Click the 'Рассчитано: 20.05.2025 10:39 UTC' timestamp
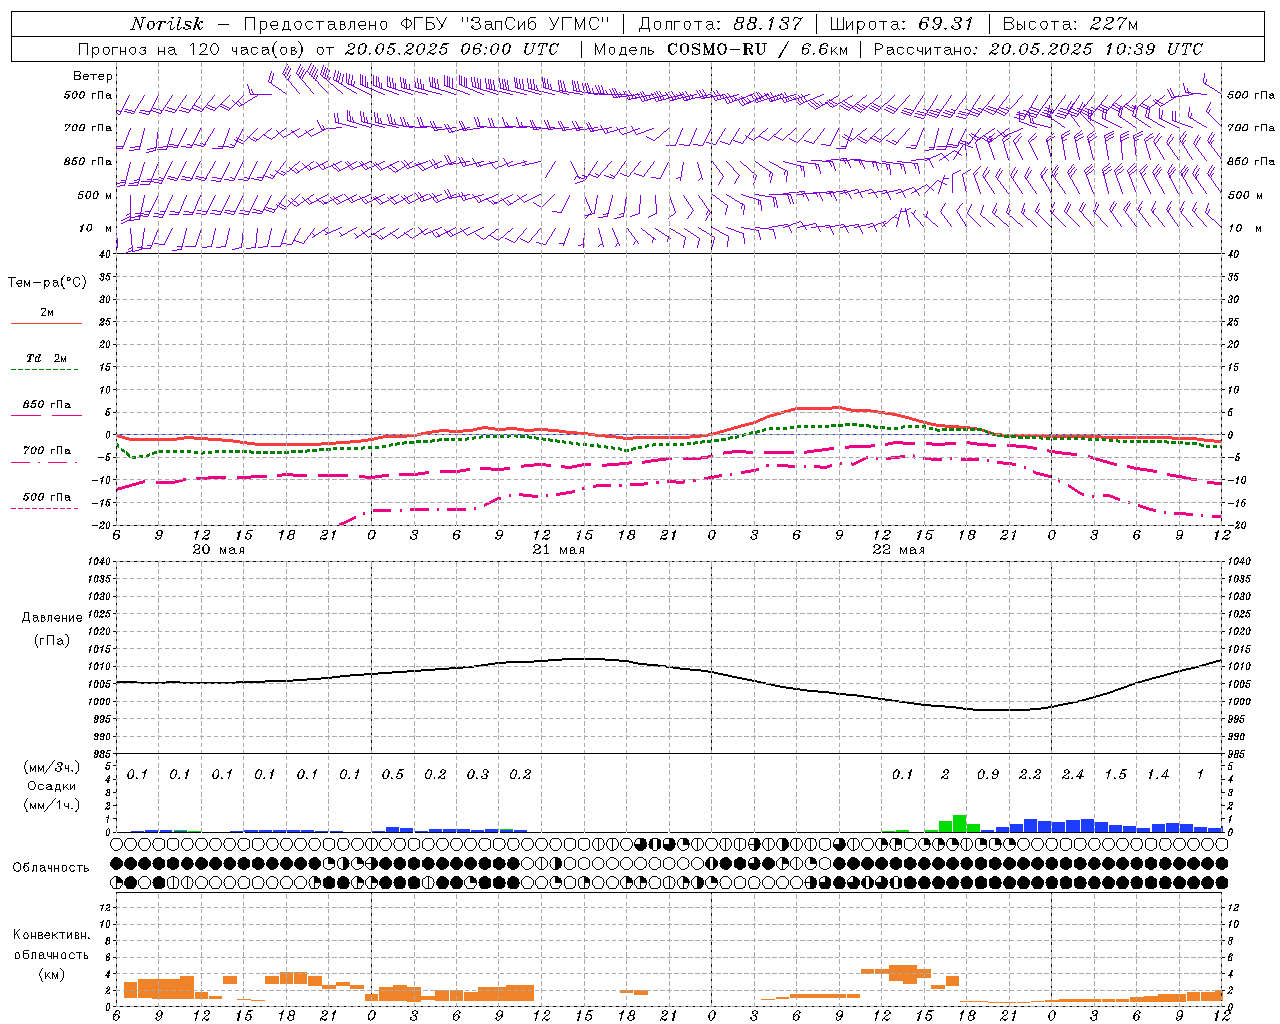 pyautogui.click(x=1038, y=49)
